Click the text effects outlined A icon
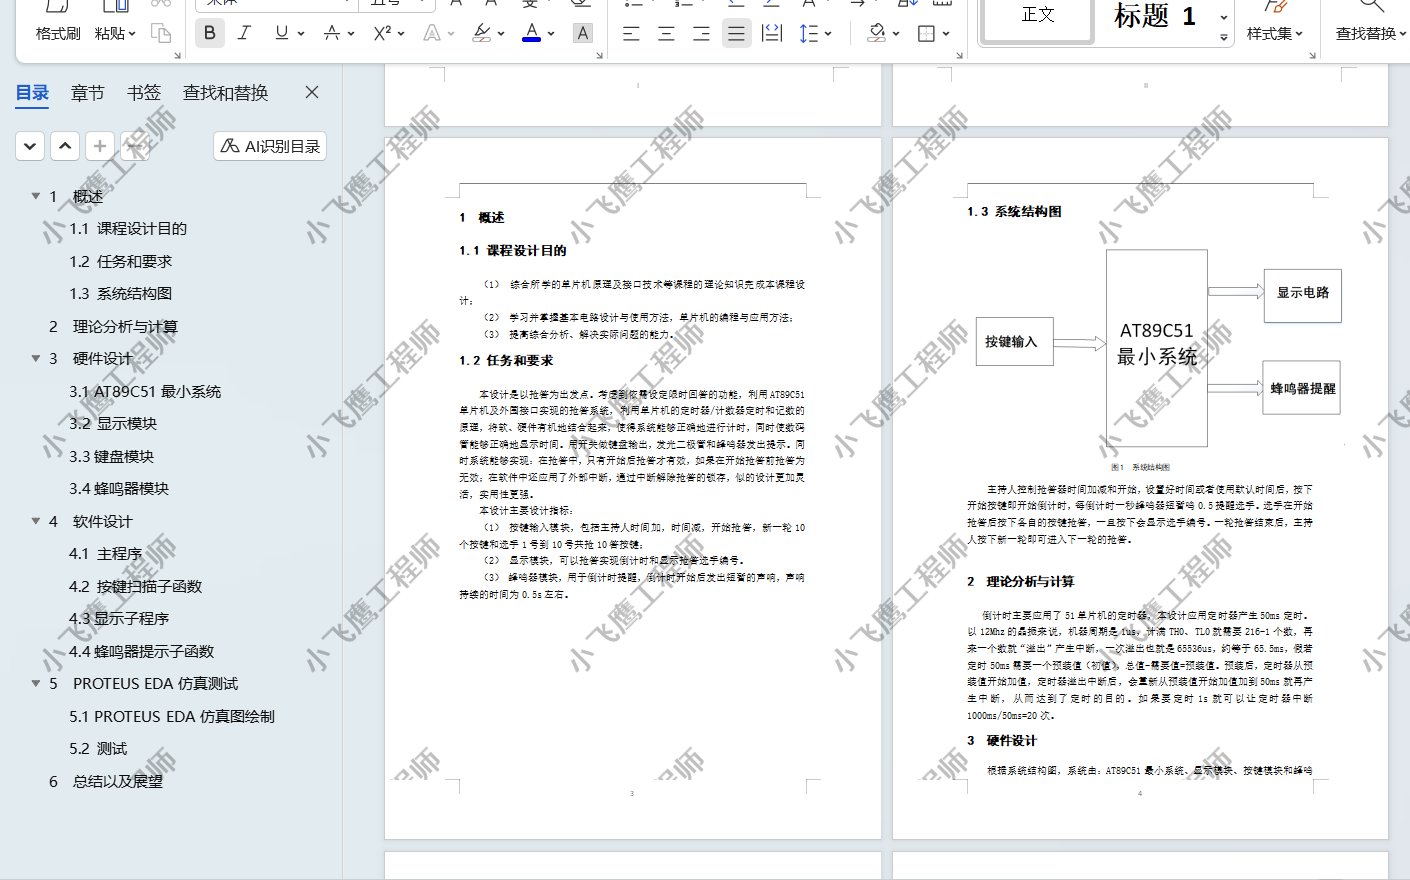Image resolution: width=1410 pixels, height=880 pixels. pos(431,33)
